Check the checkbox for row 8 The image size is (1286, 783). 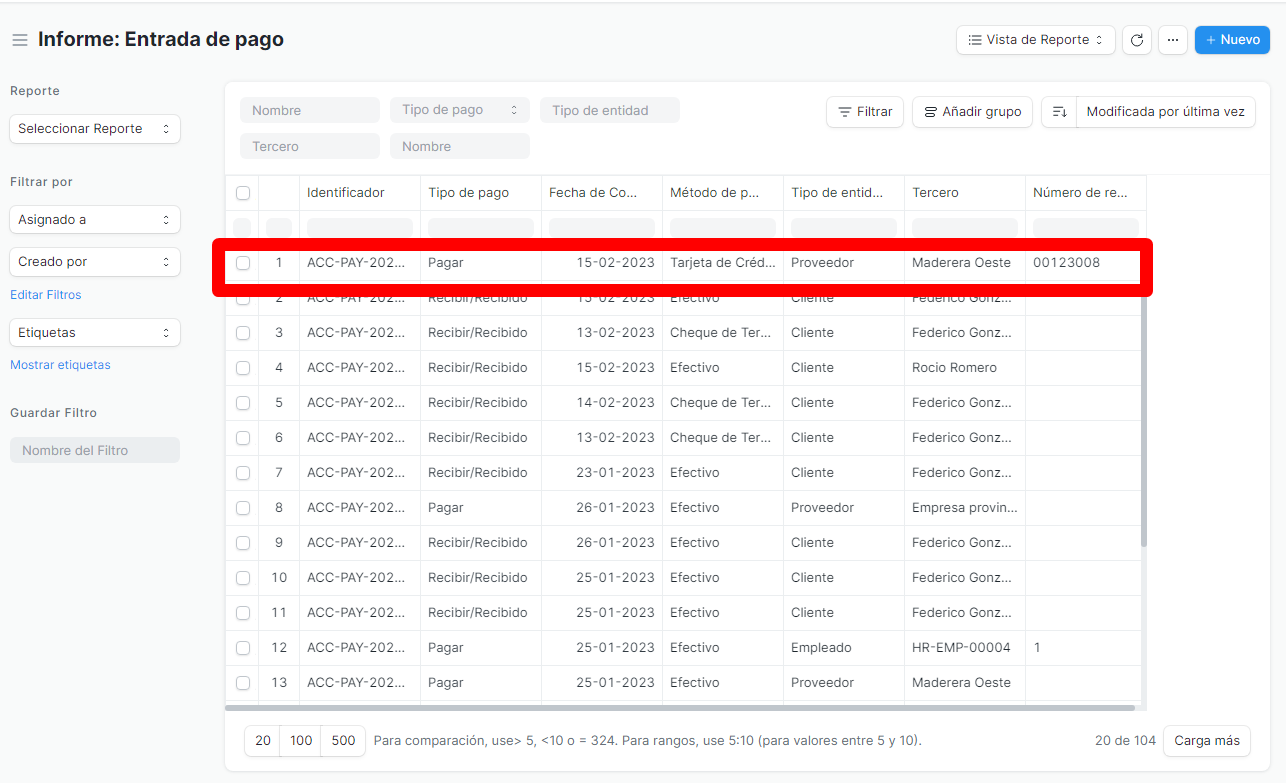243,508
